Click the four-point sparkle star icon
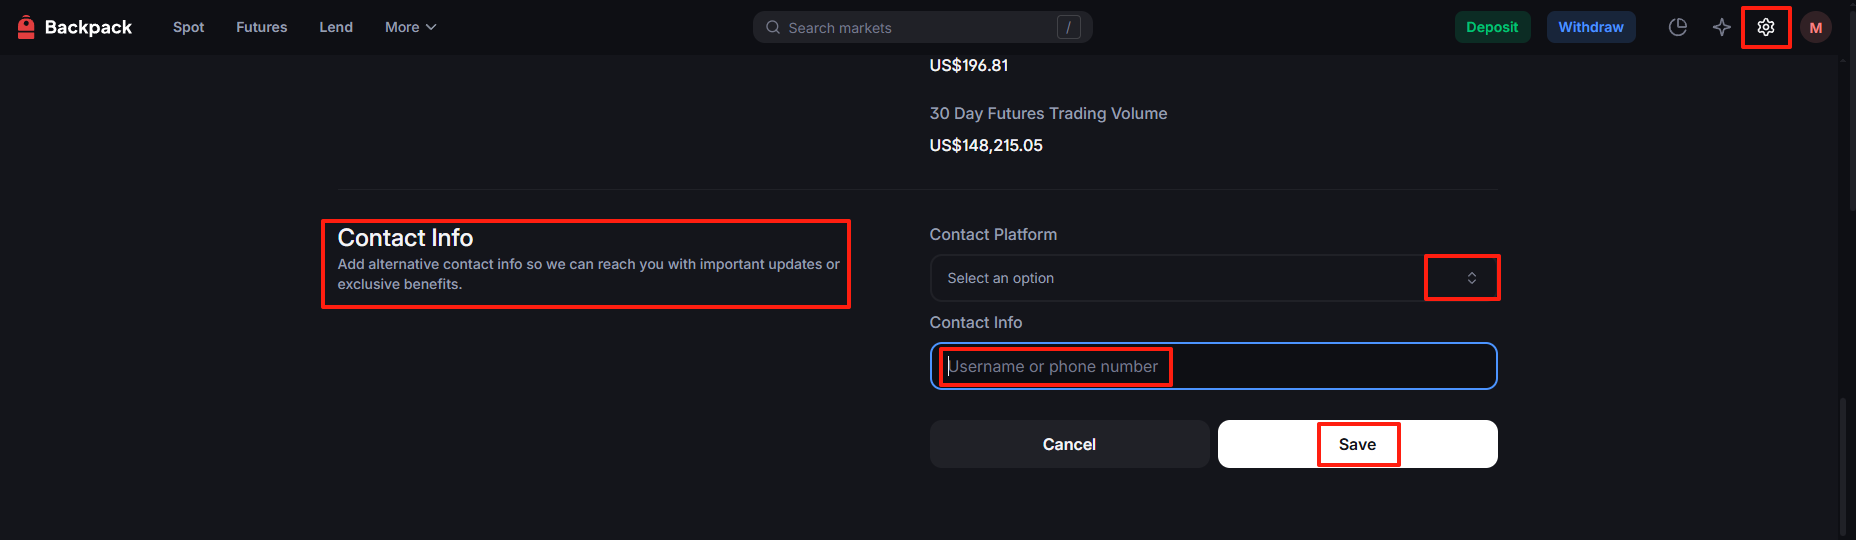This screenshot has height=540, width=1856. point(1721,27)
